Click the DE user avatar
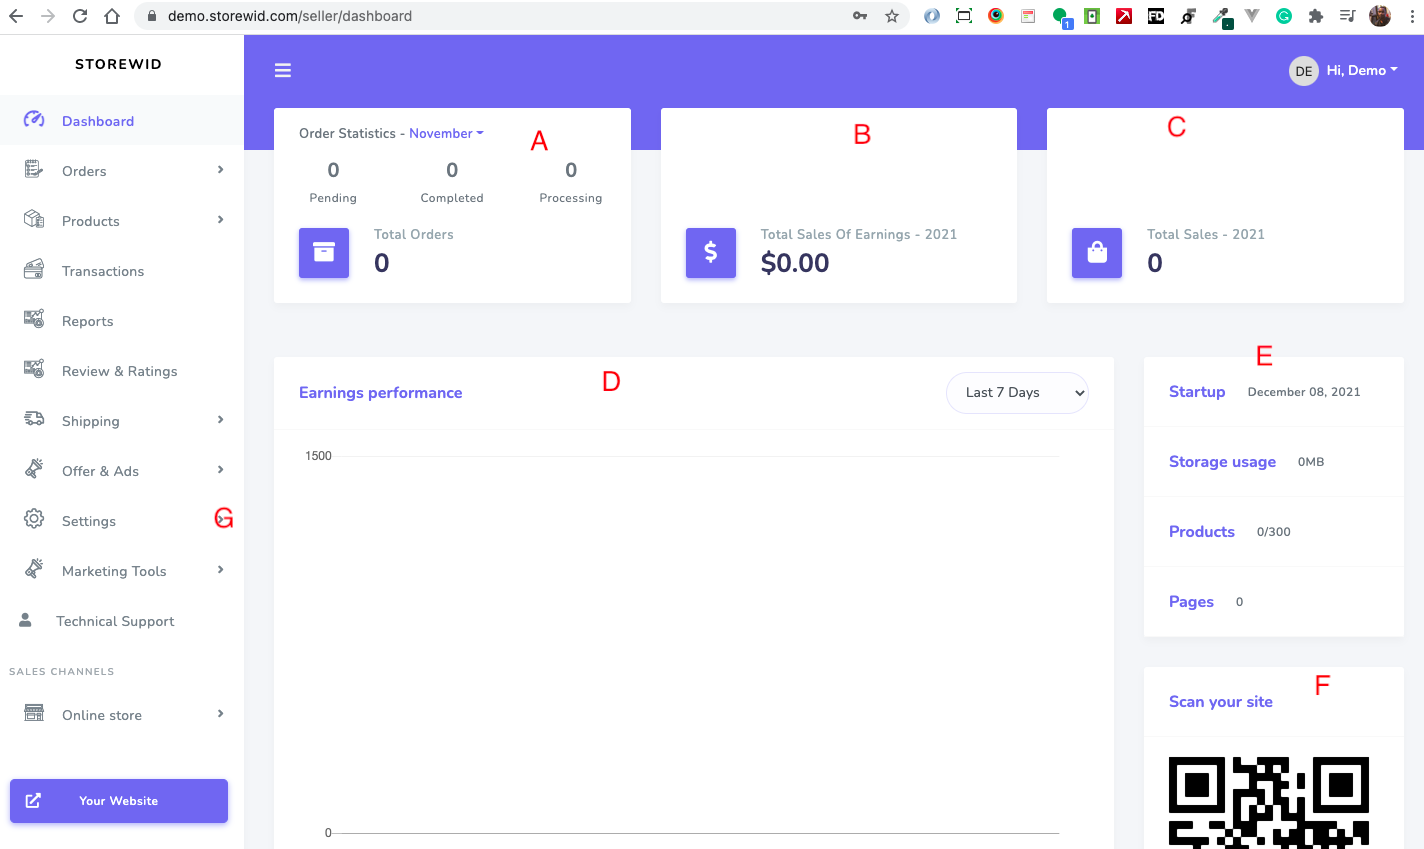 (1303, 71)
